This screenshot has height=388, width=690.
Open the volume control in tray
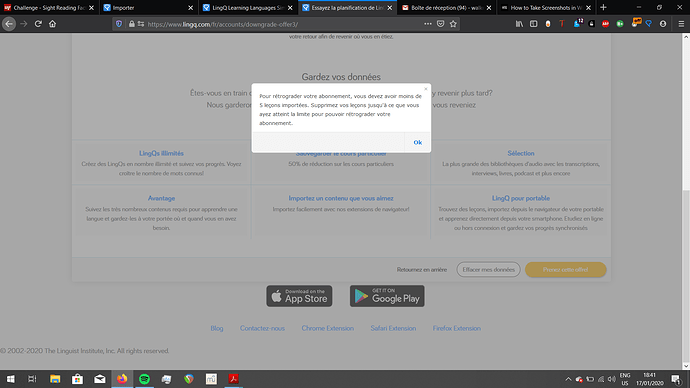click(x=612, y=379)
